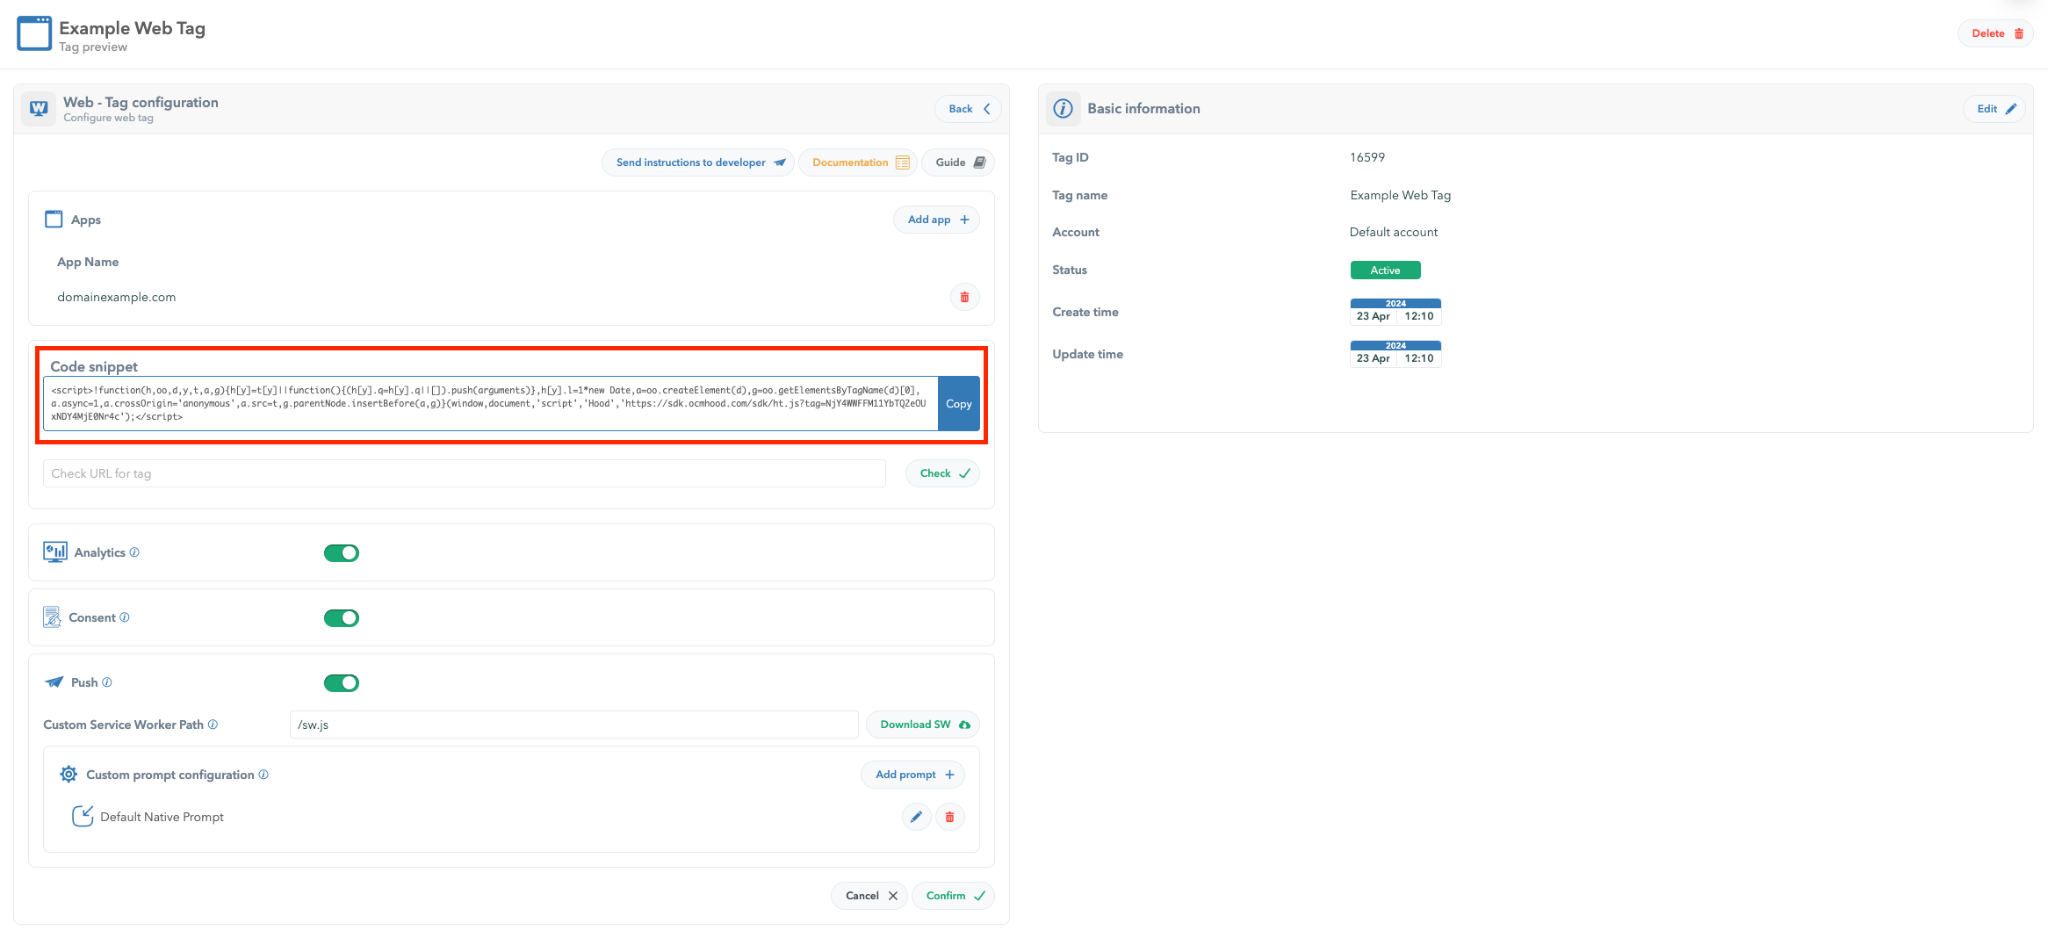Open the Guide
Image resolution: width=2048 pixels, height=935 pixels.
pos(958,162)
